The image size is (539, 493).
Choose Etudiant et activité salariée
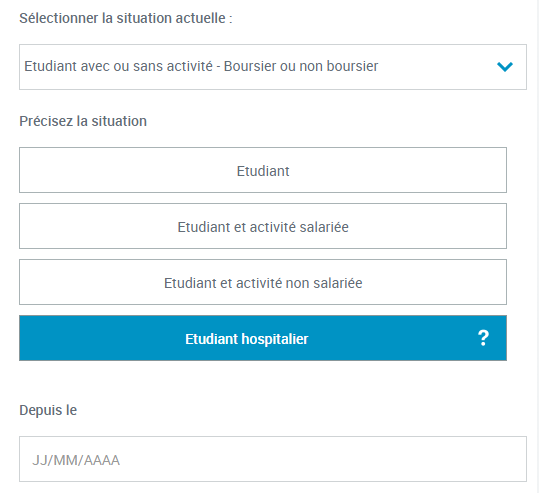point(263,226)
